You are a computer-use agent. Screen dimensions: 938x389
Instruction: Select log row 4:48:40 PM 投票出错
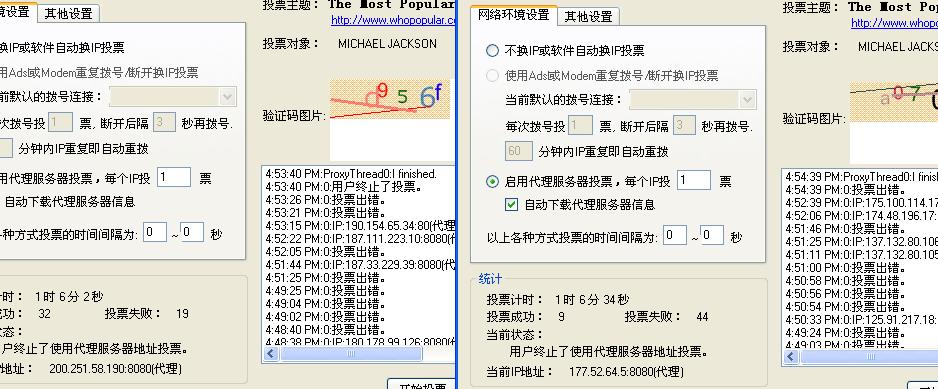(x=326, y=330)
